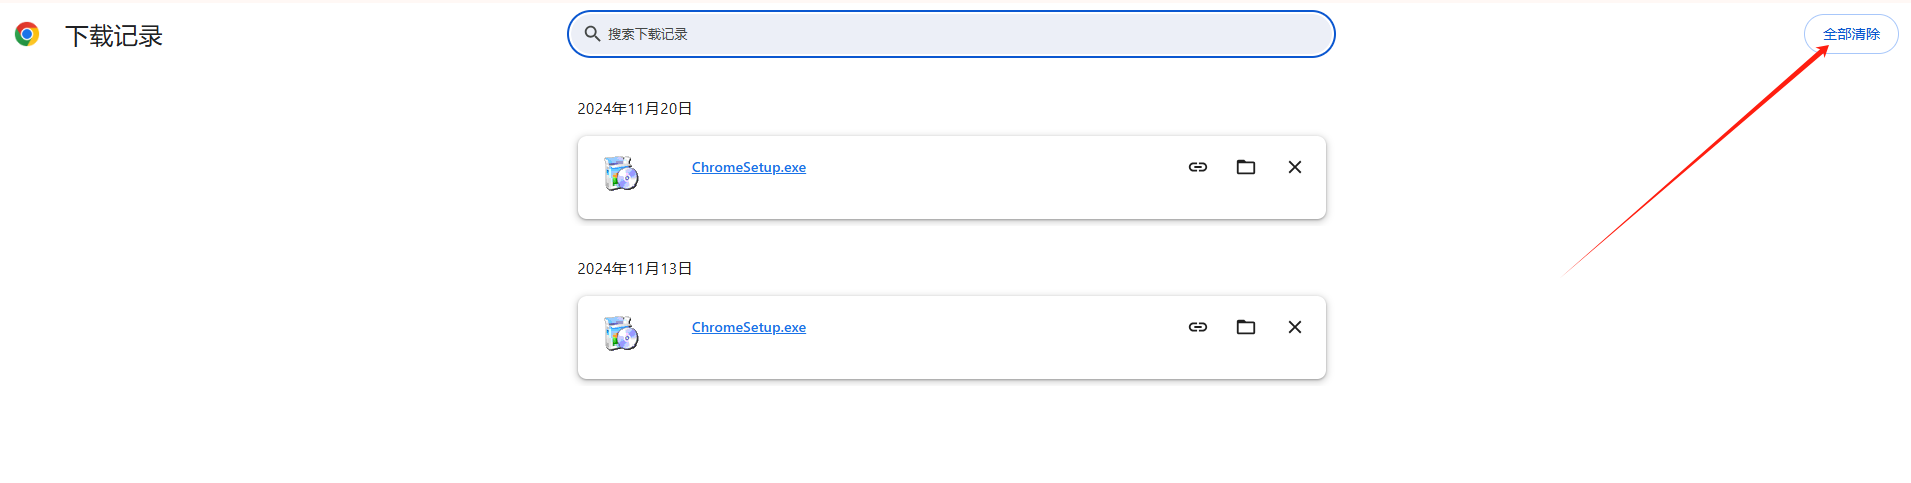Open ChromeSetup.exe downloaded on 2024年11月13日
Image resolution: width=1911 pixels, height=483 pixels.
(749, 327)
